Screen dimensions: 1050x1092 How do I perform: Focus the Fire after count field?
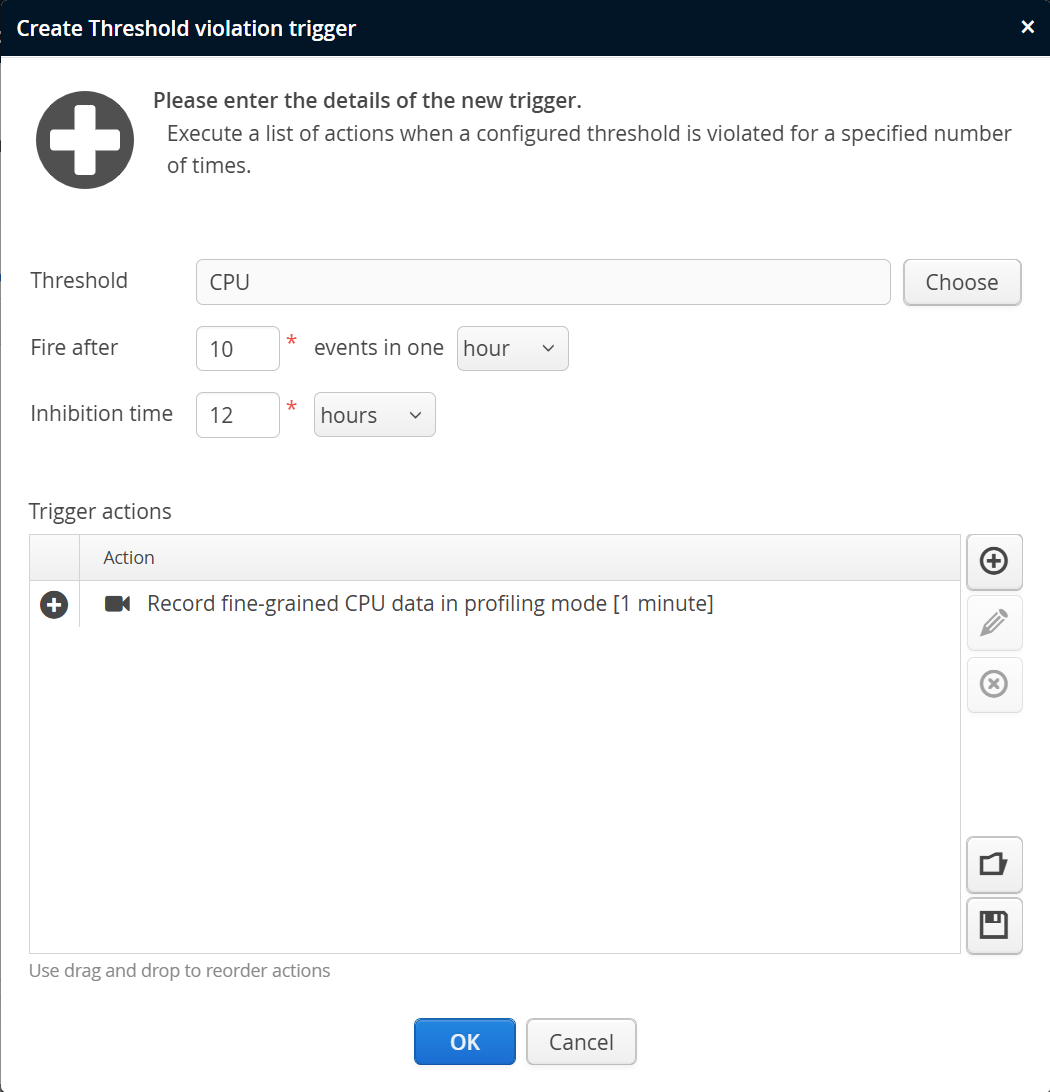pos(237,348)
